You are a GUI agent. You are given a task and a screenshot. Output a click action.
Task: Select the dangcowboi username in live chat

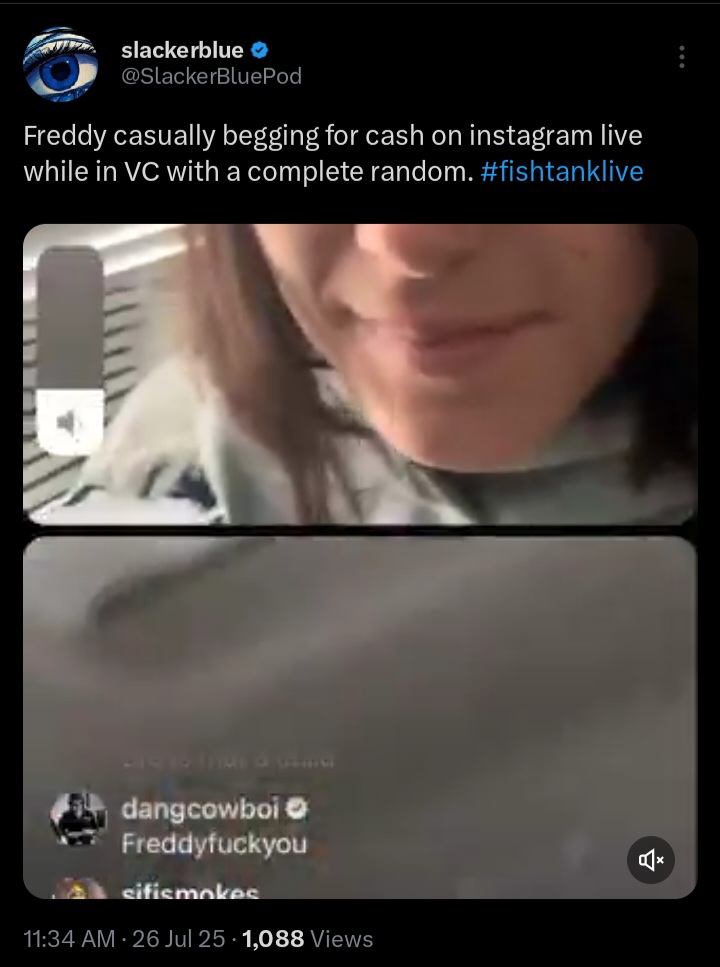click(199, 809)
